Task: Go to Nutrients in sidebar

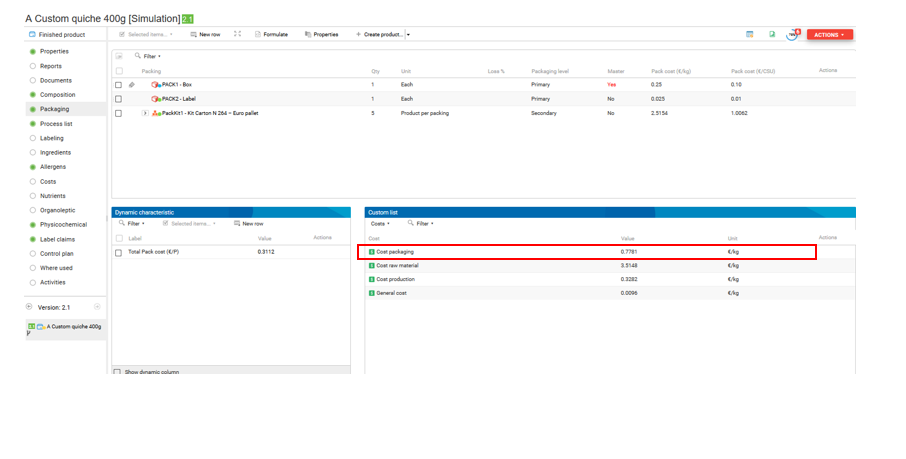Action: pos(53,196)
